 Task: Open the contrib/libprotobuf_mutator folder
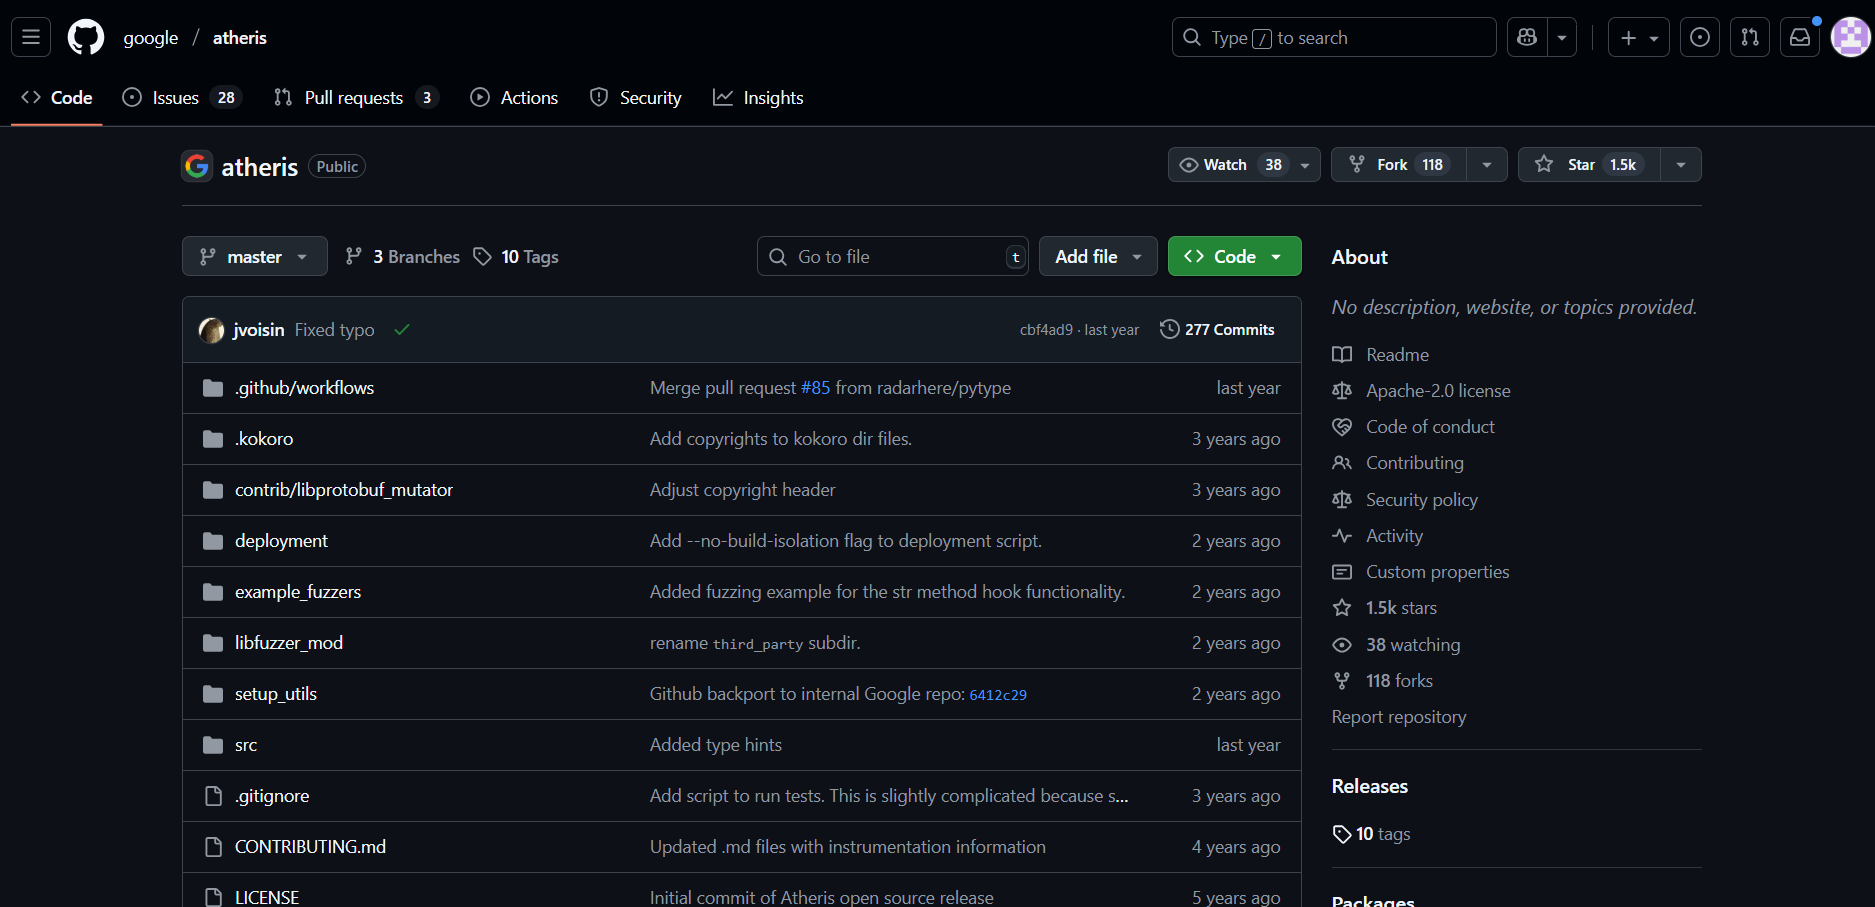point(344,490)
